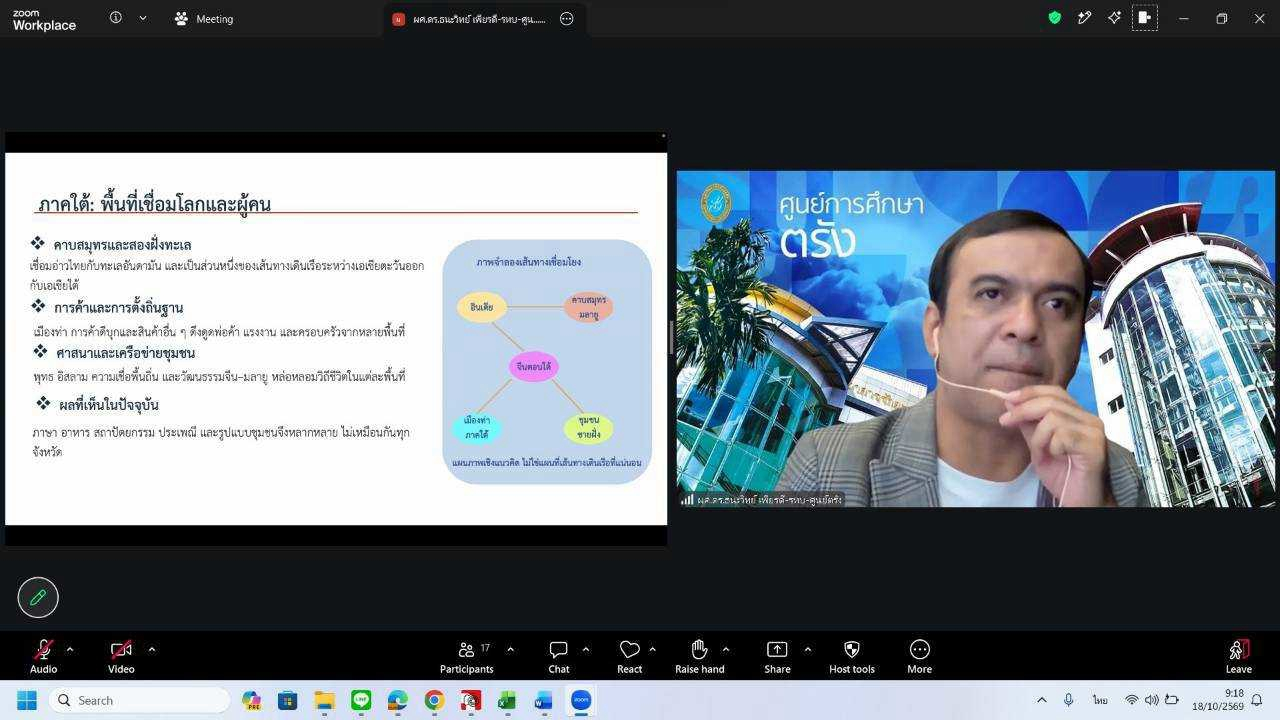Open the Chat panel
Screen dimensions: 1280x720
point(559,656)
